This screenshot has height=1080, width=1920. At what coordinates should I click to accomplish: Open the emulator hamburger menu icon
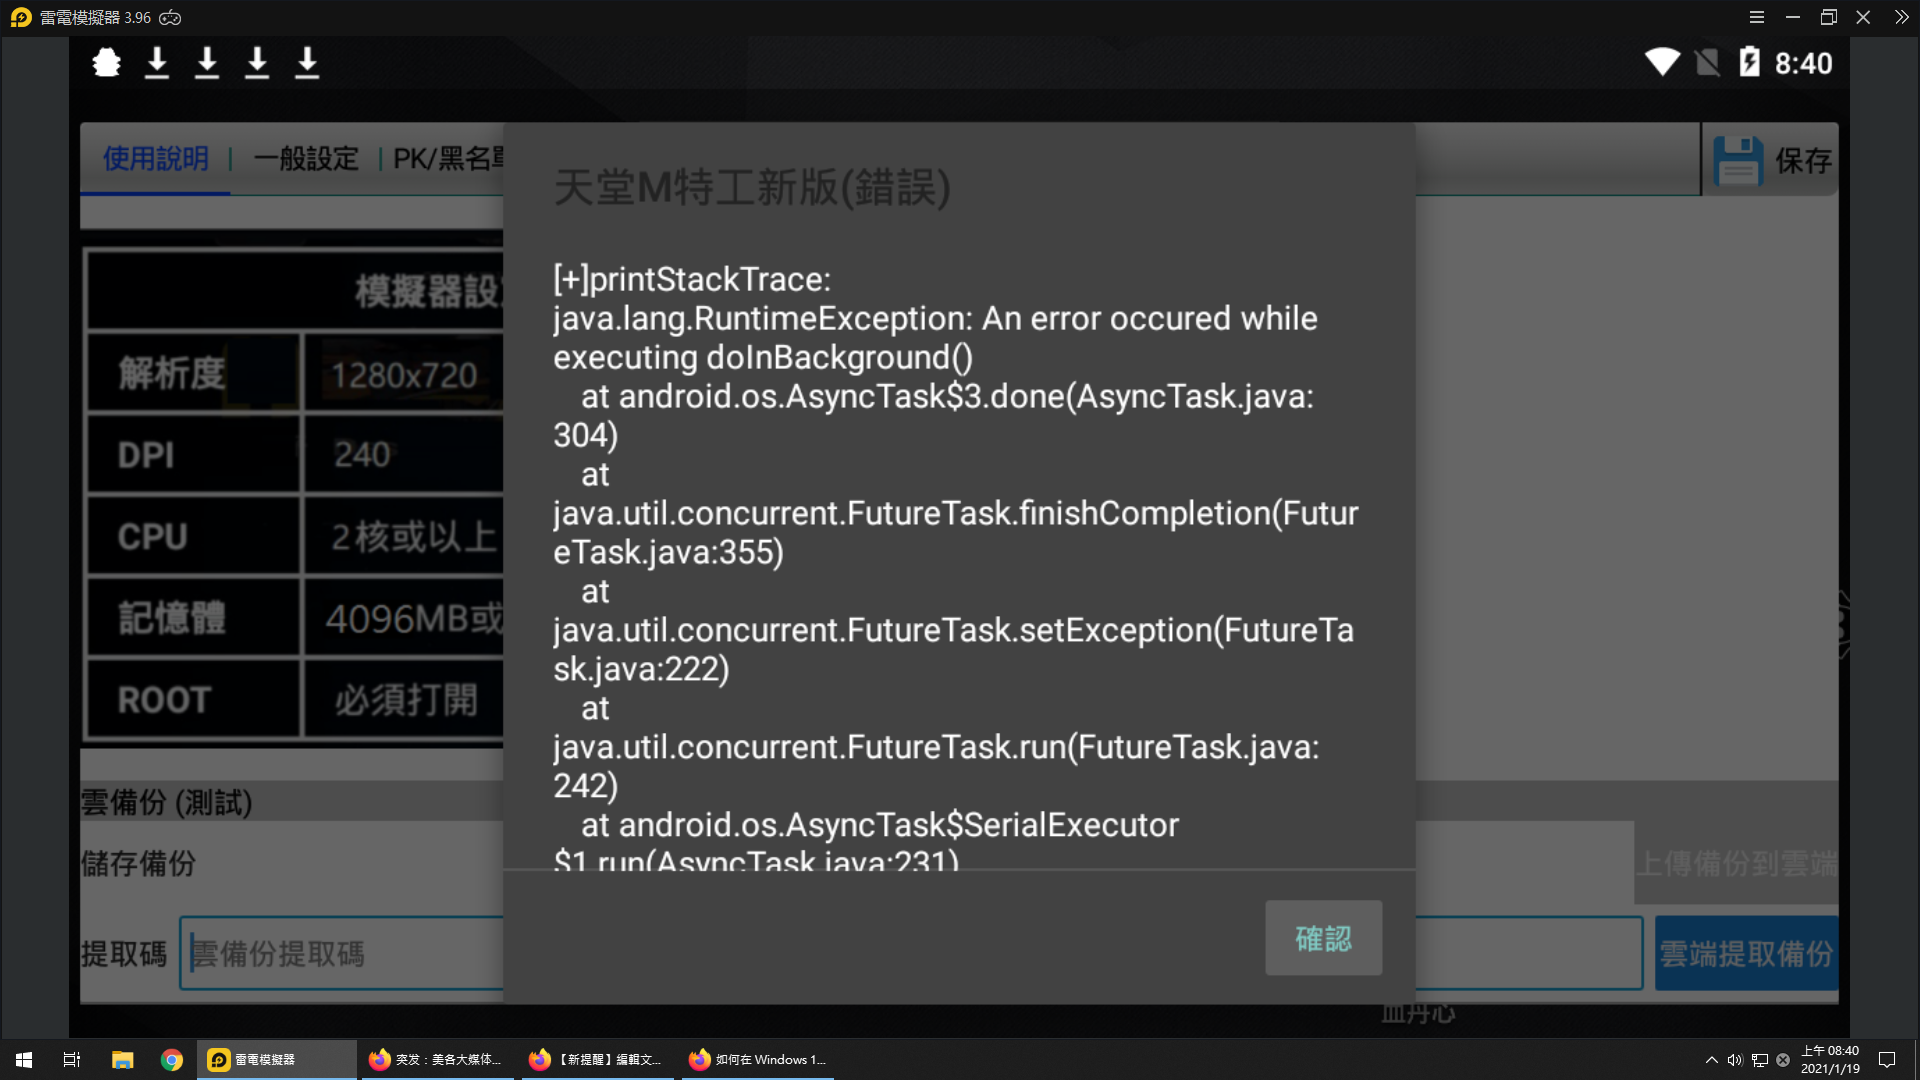tap(1756, 17)
